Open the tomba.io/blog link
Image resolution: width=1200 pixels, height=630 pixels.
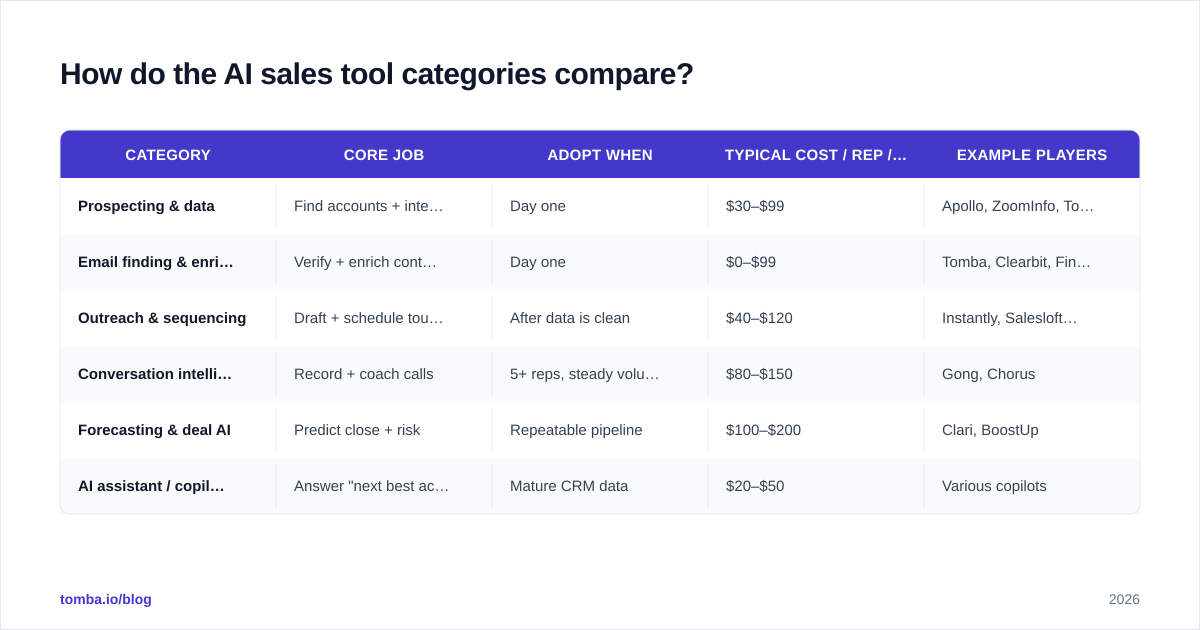tap(106, 599)
